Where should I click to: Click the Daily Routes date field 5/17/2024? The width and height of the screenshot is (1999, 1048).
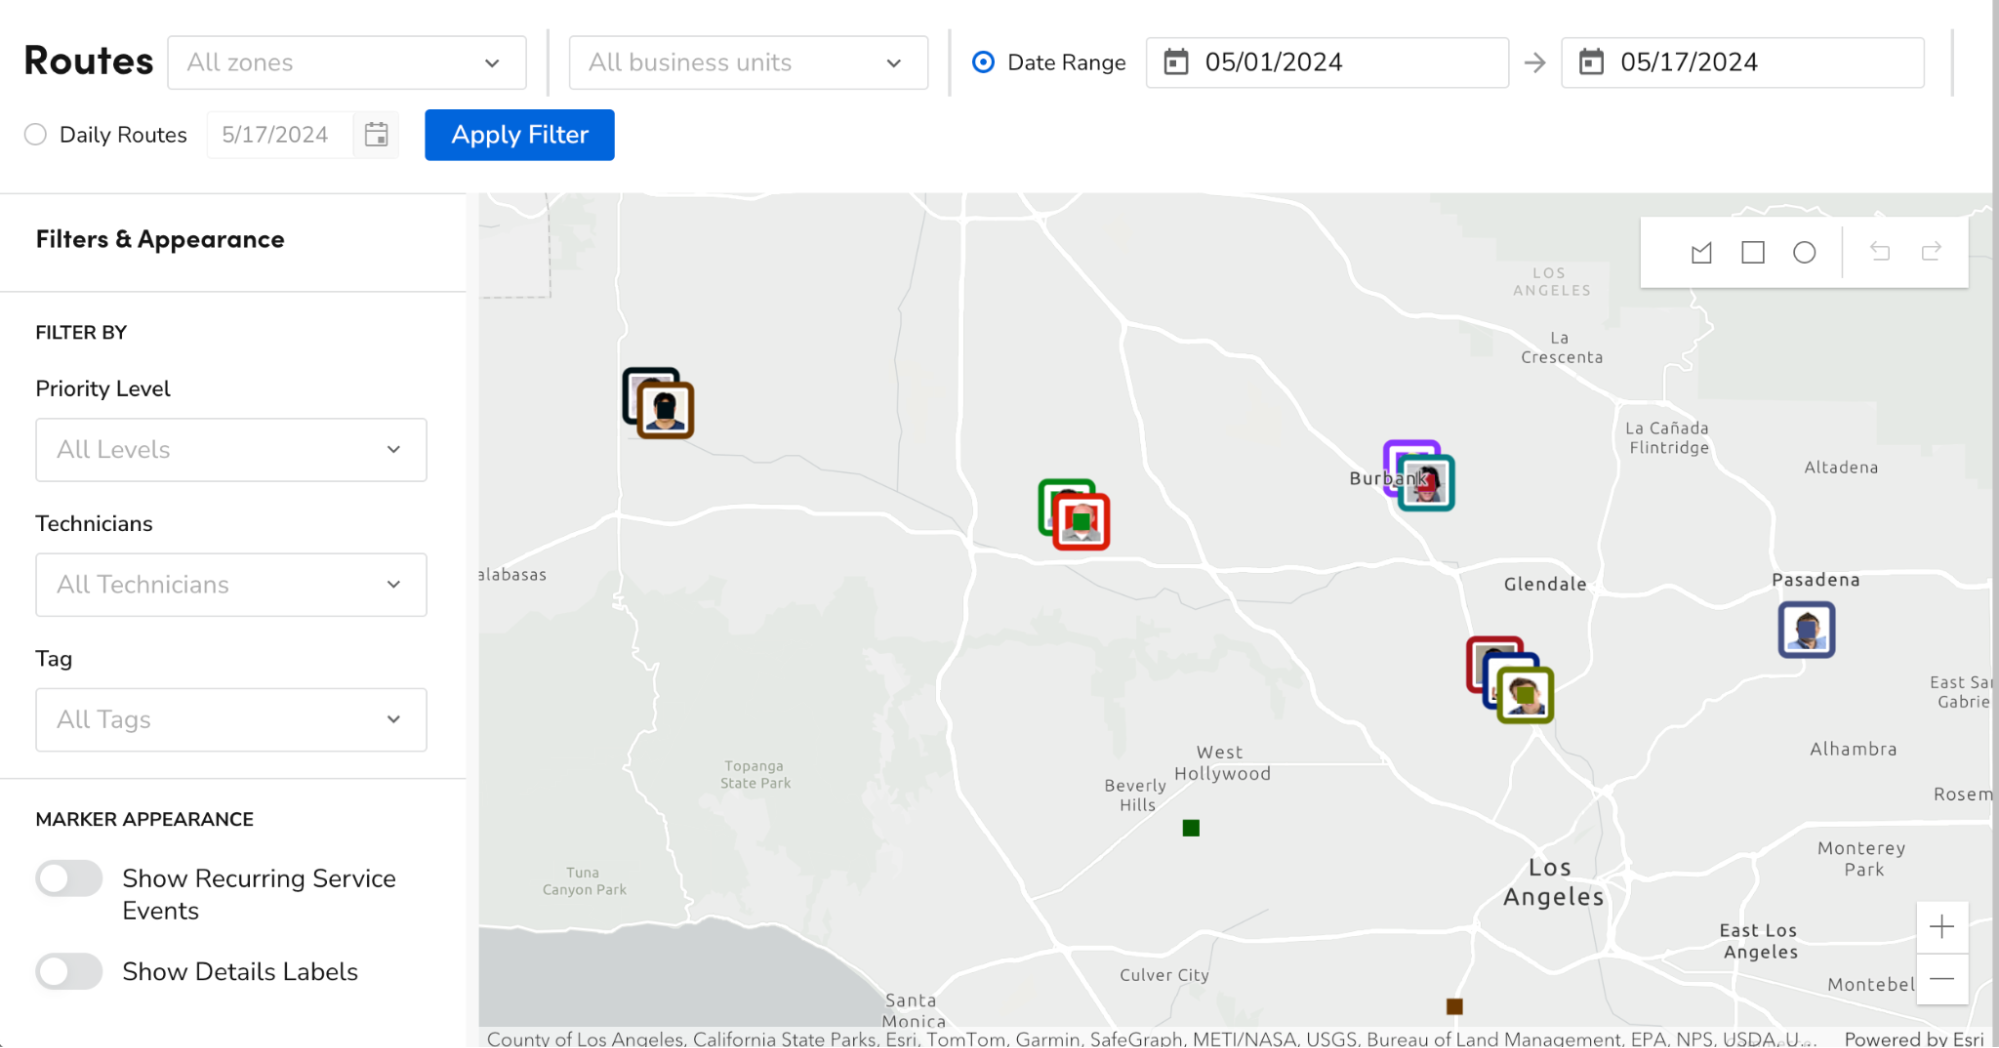point(280,135)
